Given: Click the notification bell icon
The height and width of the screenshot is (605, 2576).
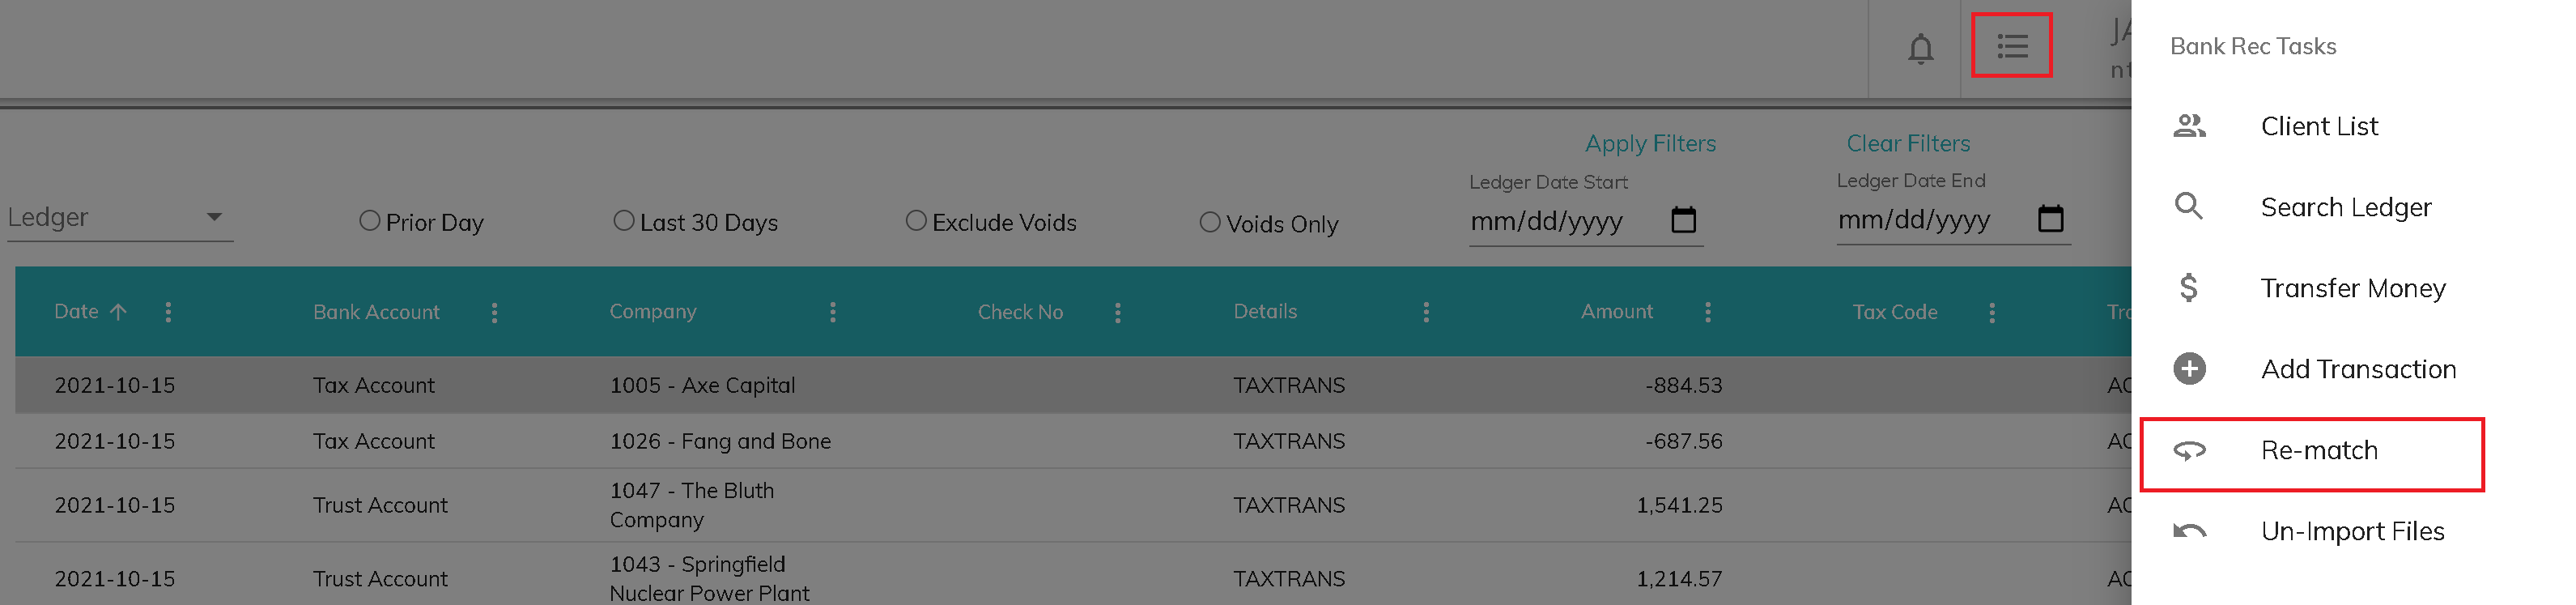Looking at the screenshot, I should pos(1920,48).
